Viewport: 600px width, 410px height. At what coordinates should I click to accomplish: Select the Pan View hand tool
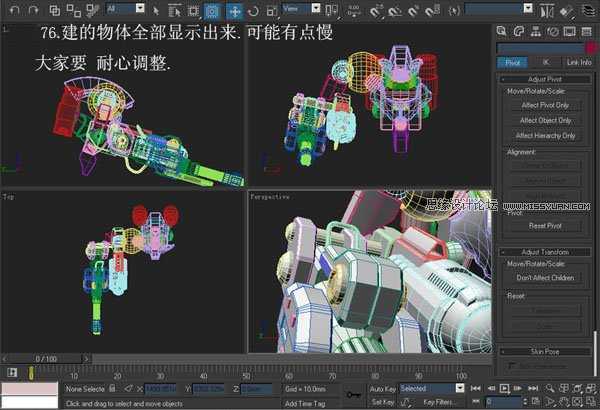point(564,402)
